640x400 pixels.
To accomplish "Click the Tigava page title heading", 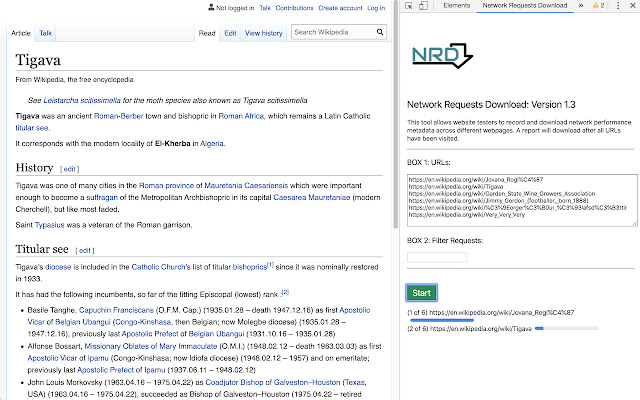I will (x=38, y=60).
